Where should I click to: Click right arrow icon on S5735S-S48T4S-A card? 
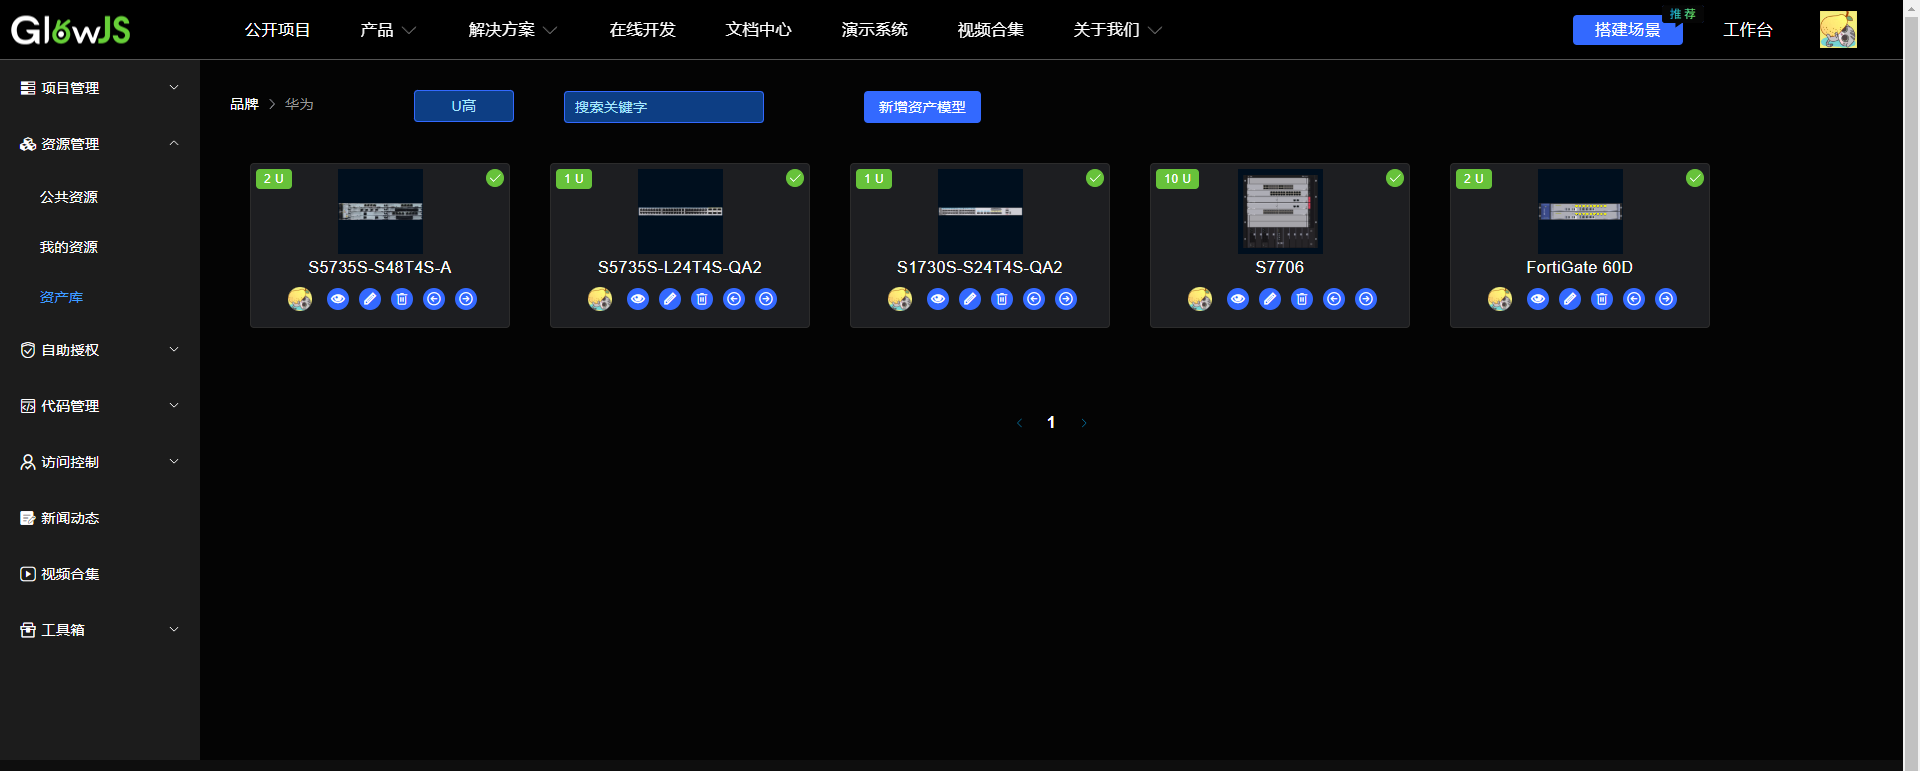click(466, 299)
